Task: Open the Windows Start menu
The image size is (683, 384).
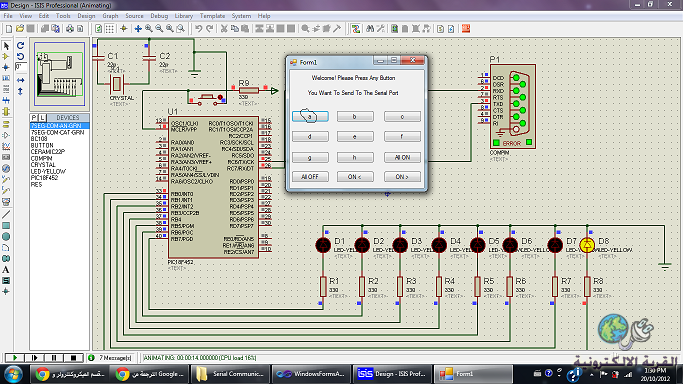Action: pyautogui.click(x=14, y=374)
